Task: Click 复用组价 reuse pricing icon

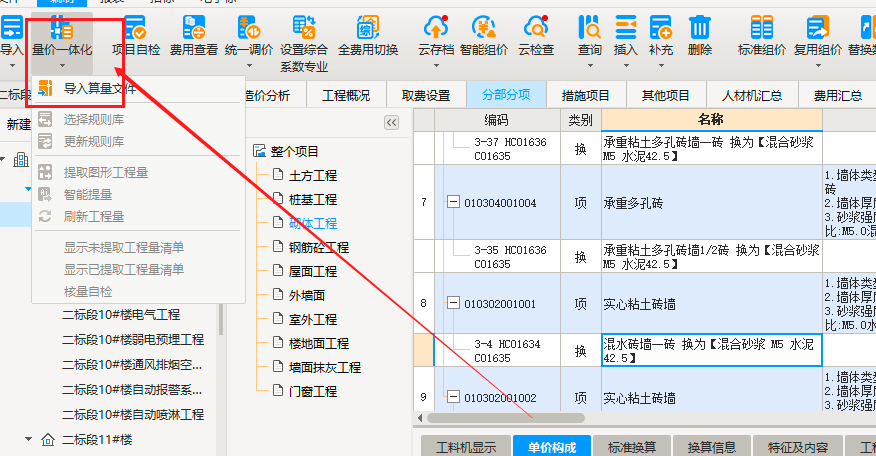Action: click(x=818, y=28)
